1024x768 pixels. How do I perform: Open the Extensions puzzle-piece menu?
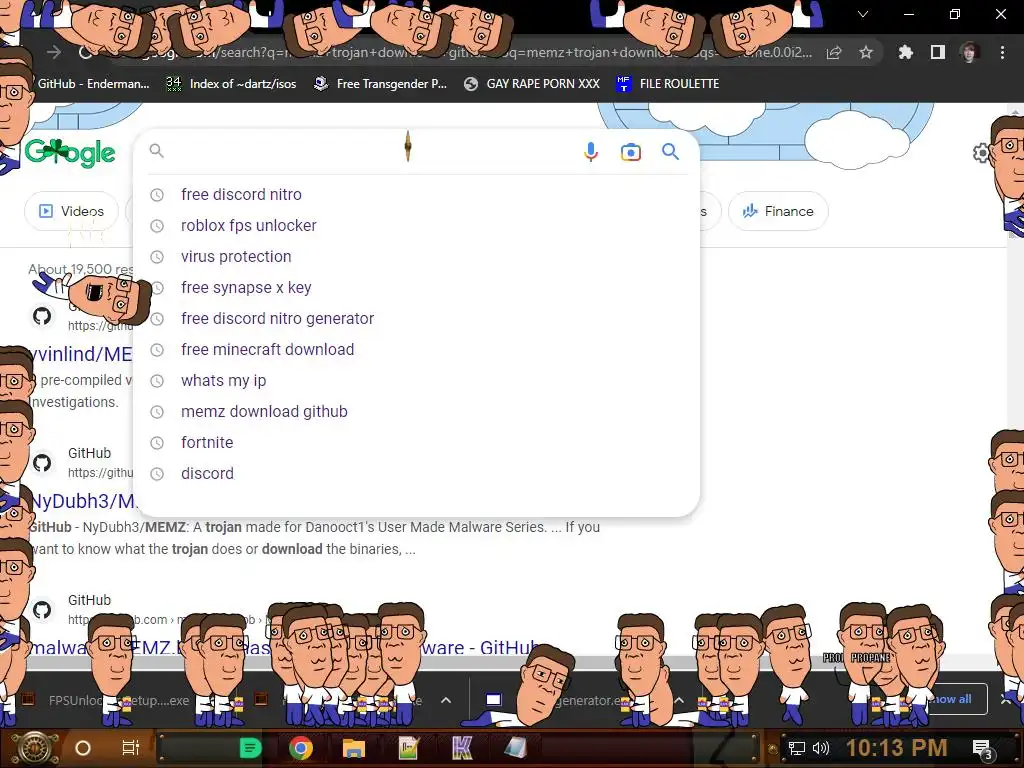pyautogui.click(x=905, y=52)
